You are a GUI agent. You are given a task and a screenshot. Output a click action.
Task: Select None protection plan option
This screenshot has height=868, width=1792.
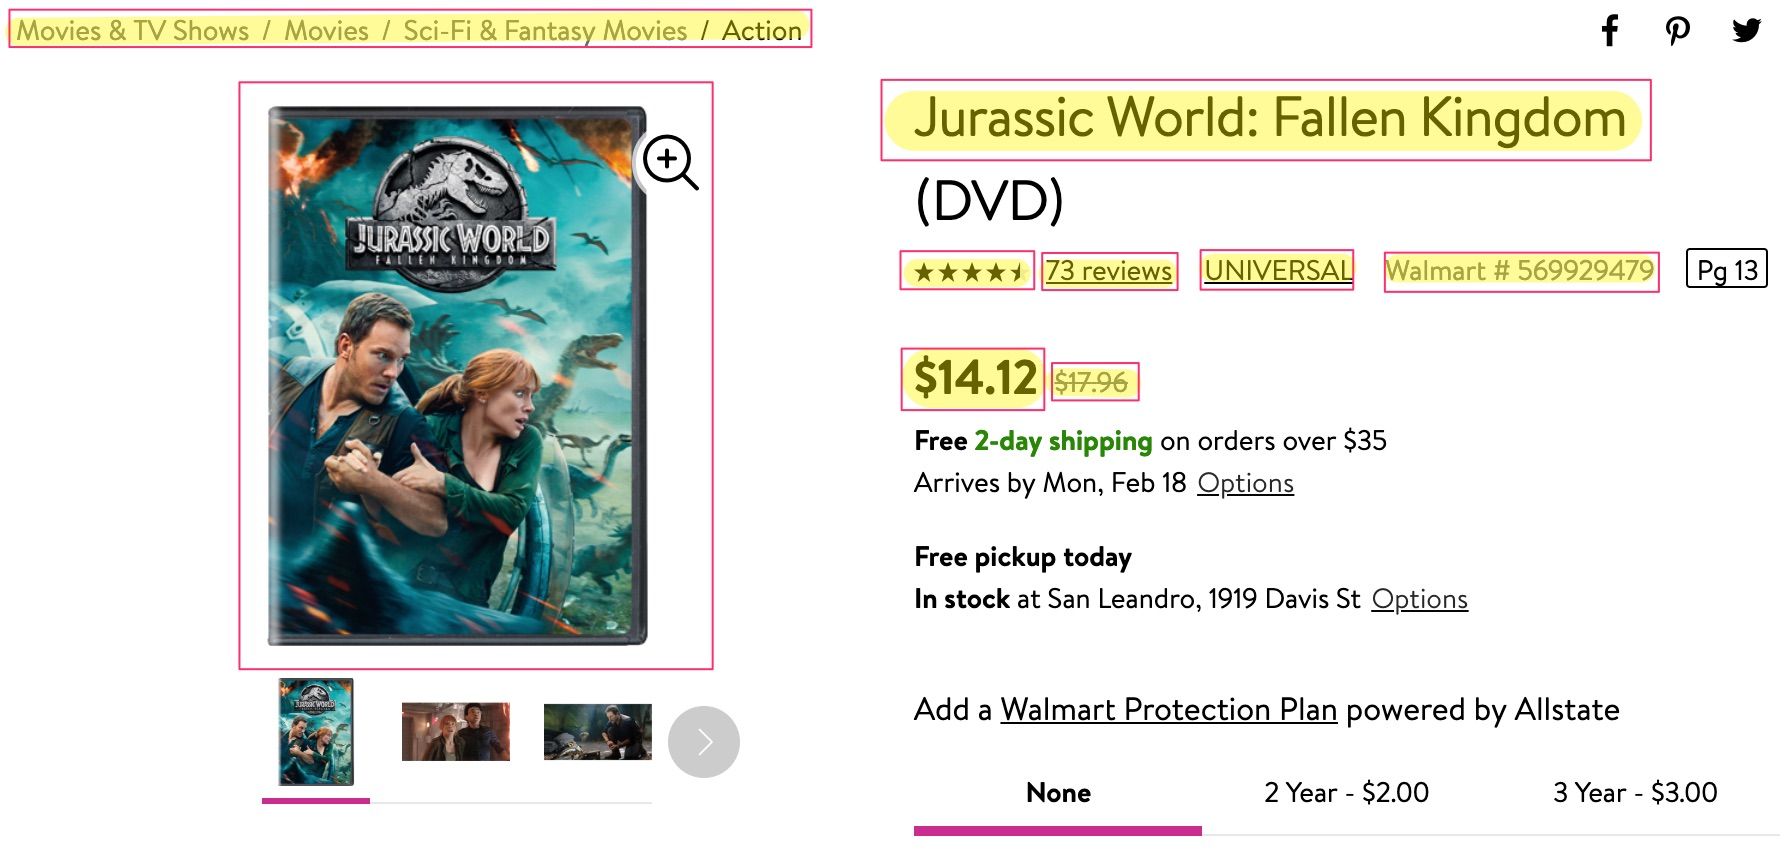1058,793
